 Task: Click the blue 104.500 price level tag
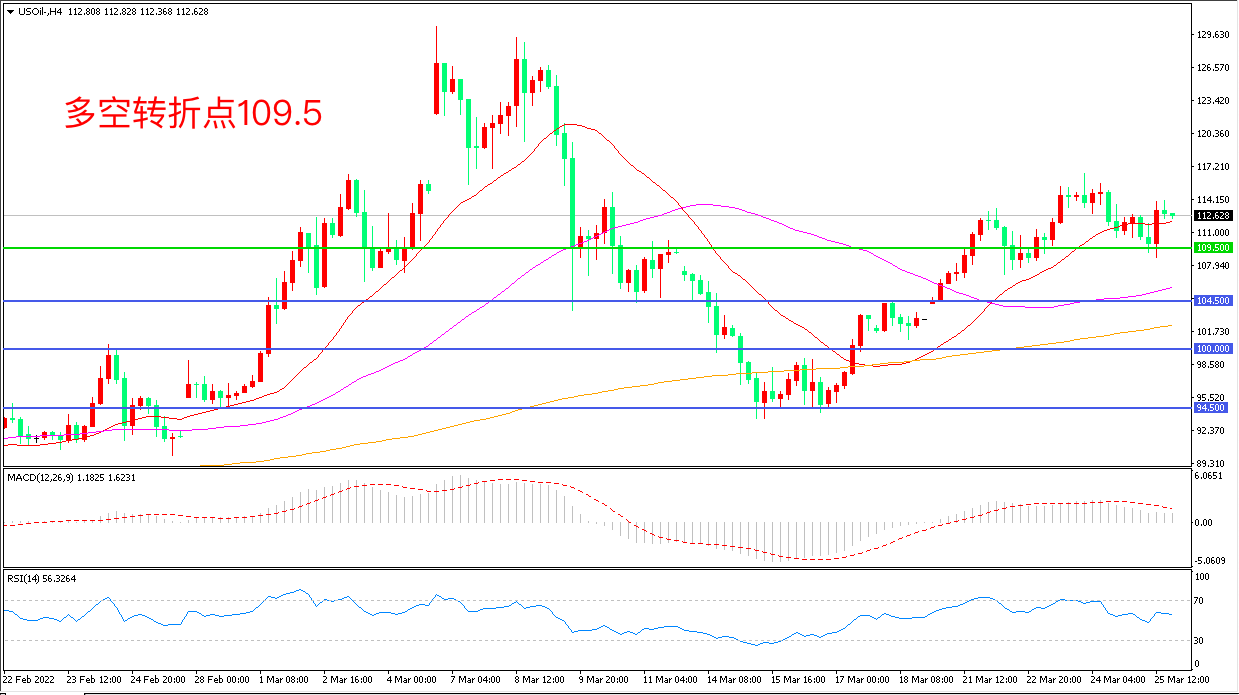click(x=1212, y=300)
